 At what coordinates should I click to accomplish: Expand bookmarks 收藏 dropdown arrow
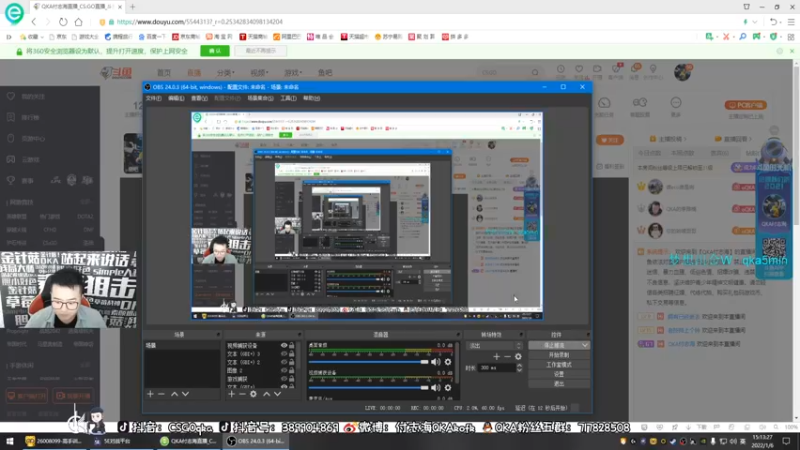(x=42, y=37)
